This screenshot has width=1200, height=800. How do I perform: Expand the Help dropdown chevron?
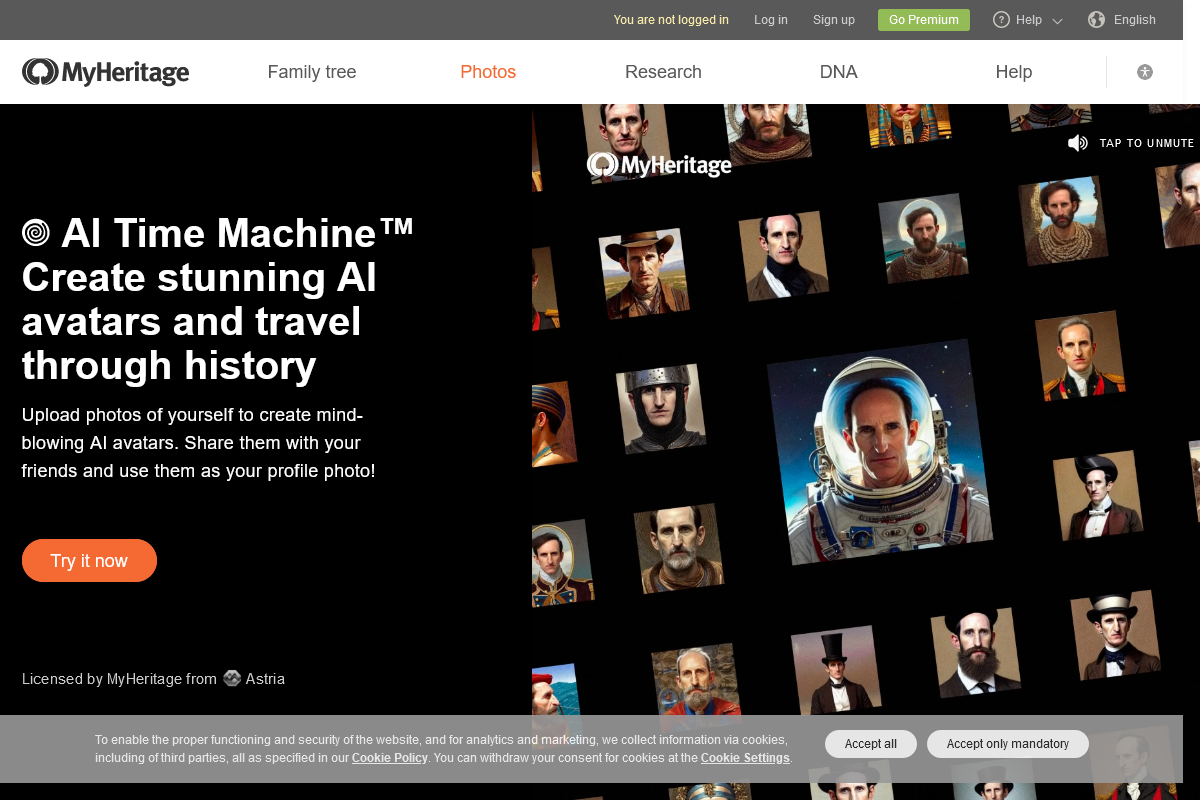tap(1058, 22)
